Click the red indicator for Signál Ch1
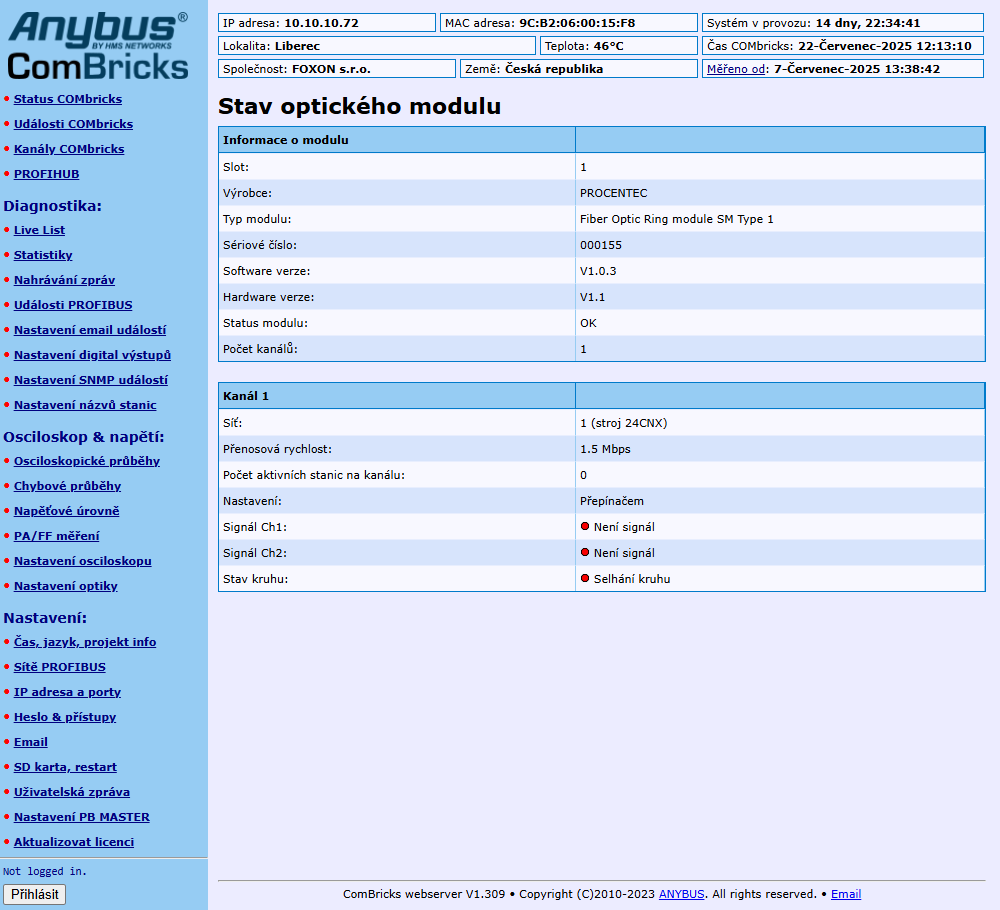Screen dimensions: 1000x910 click(585, 527)
